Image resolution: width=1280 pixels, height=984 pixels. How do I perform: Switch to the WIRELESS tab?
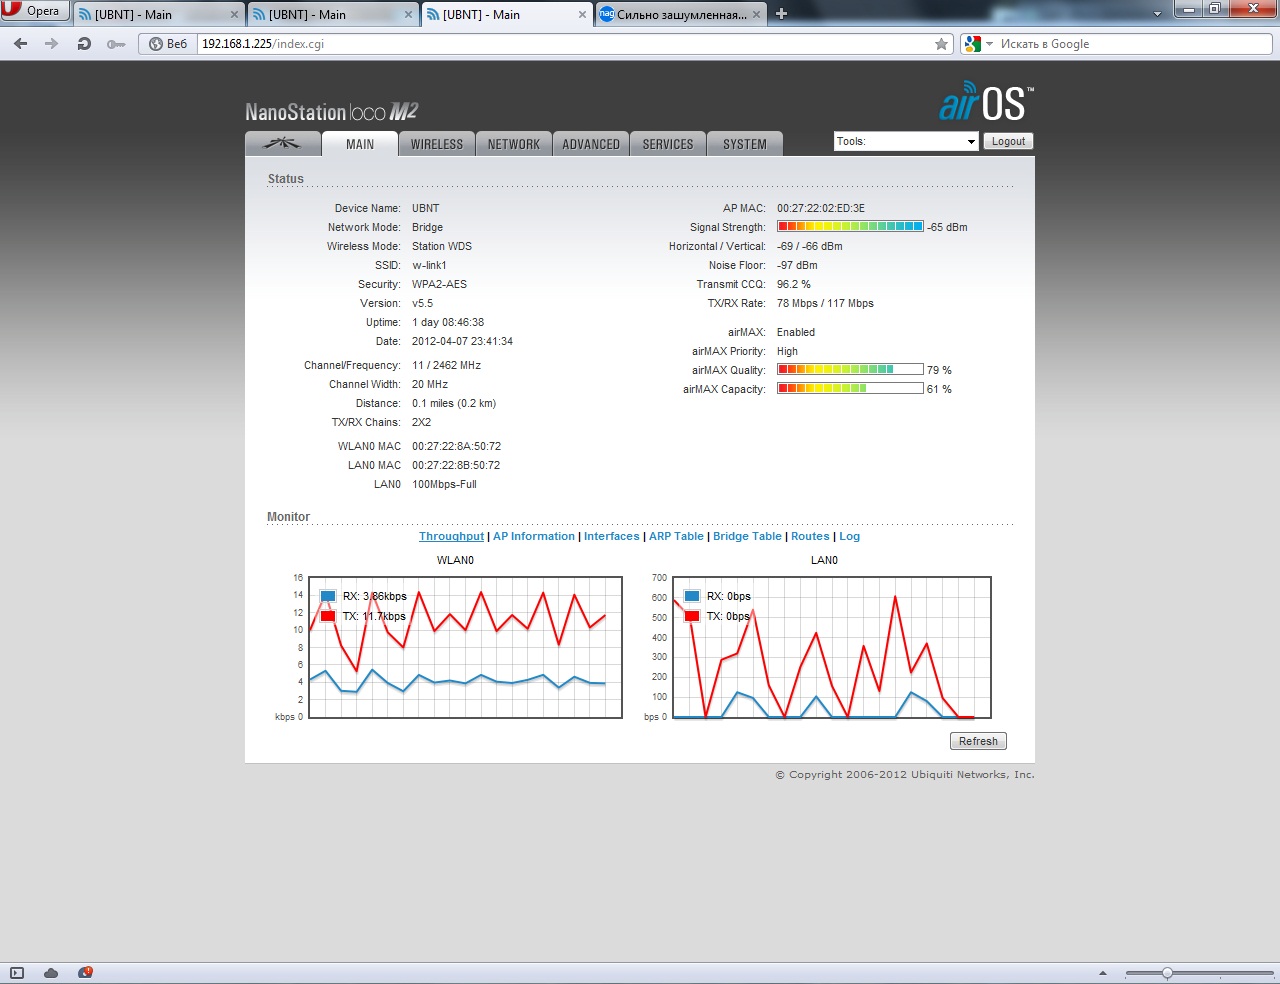437,144
